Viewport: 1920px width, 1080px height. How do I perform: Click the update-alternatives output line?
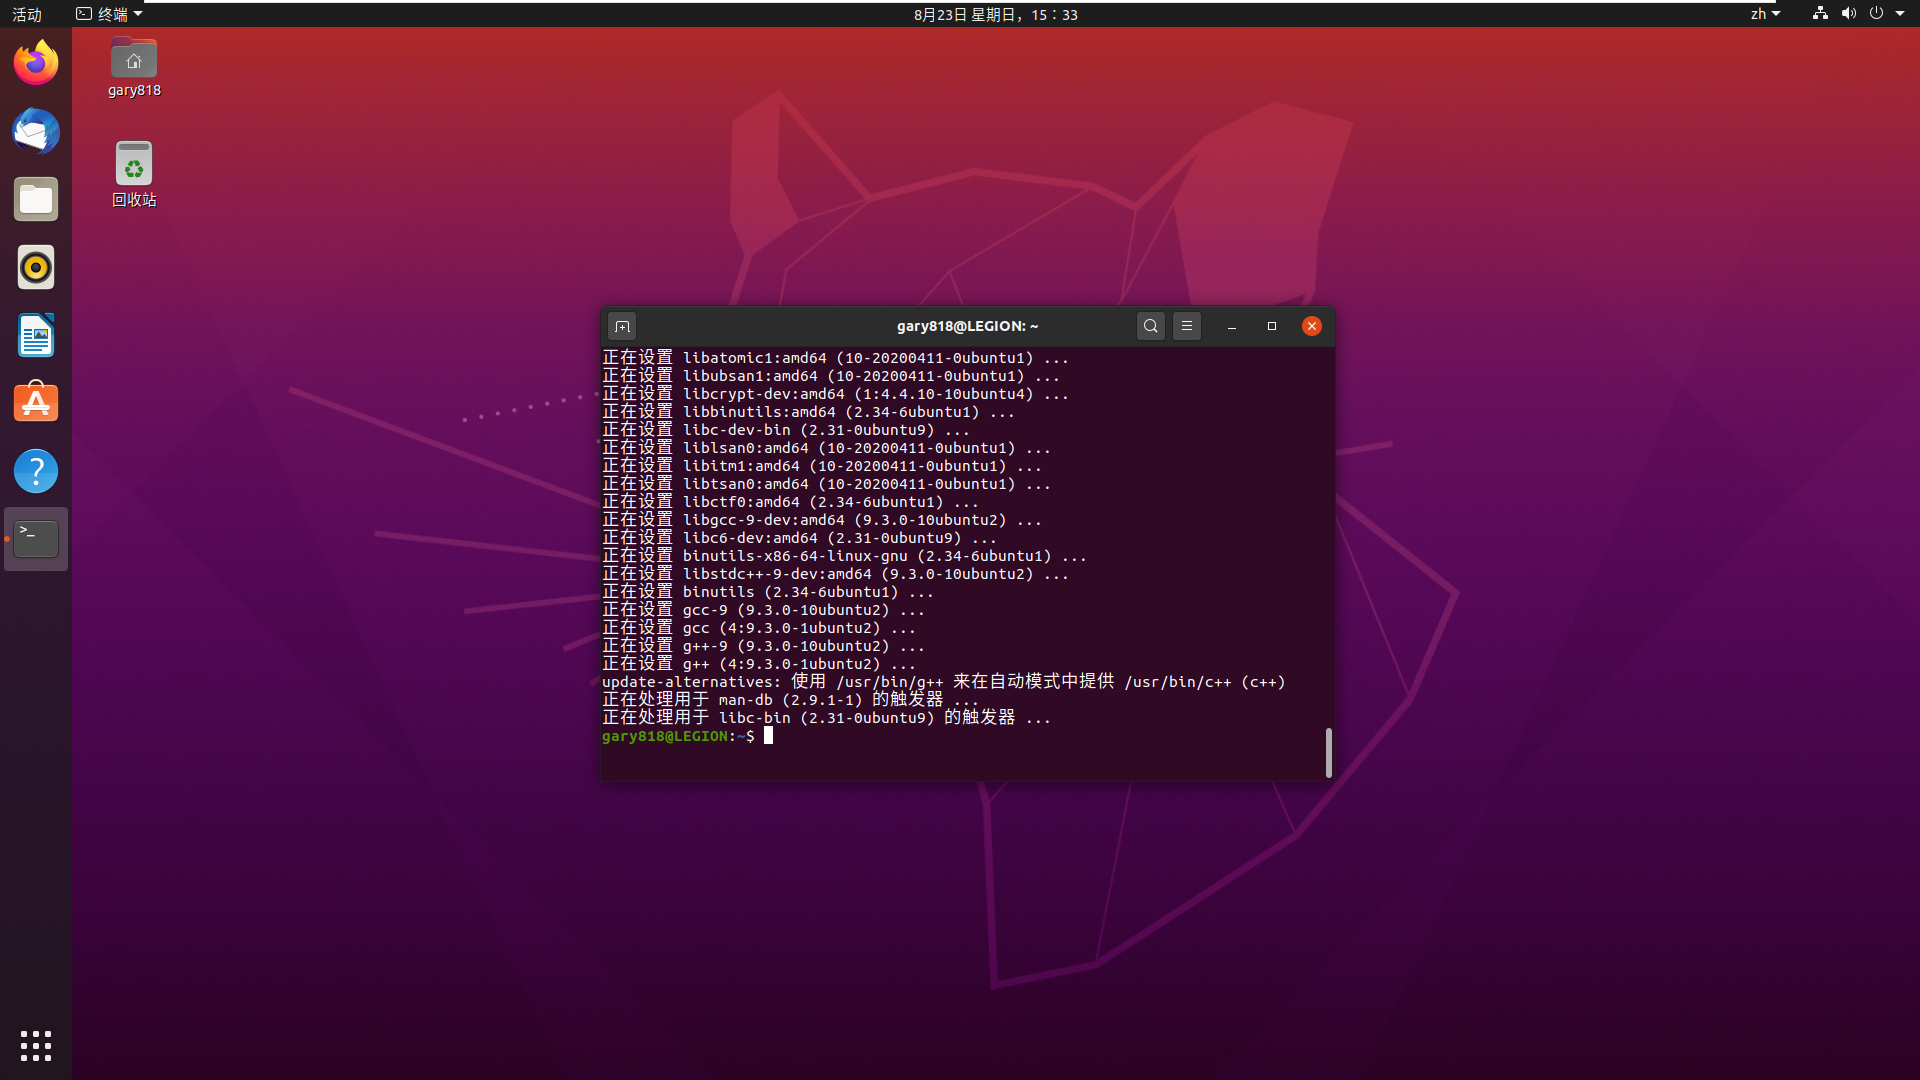pos(943,682)
